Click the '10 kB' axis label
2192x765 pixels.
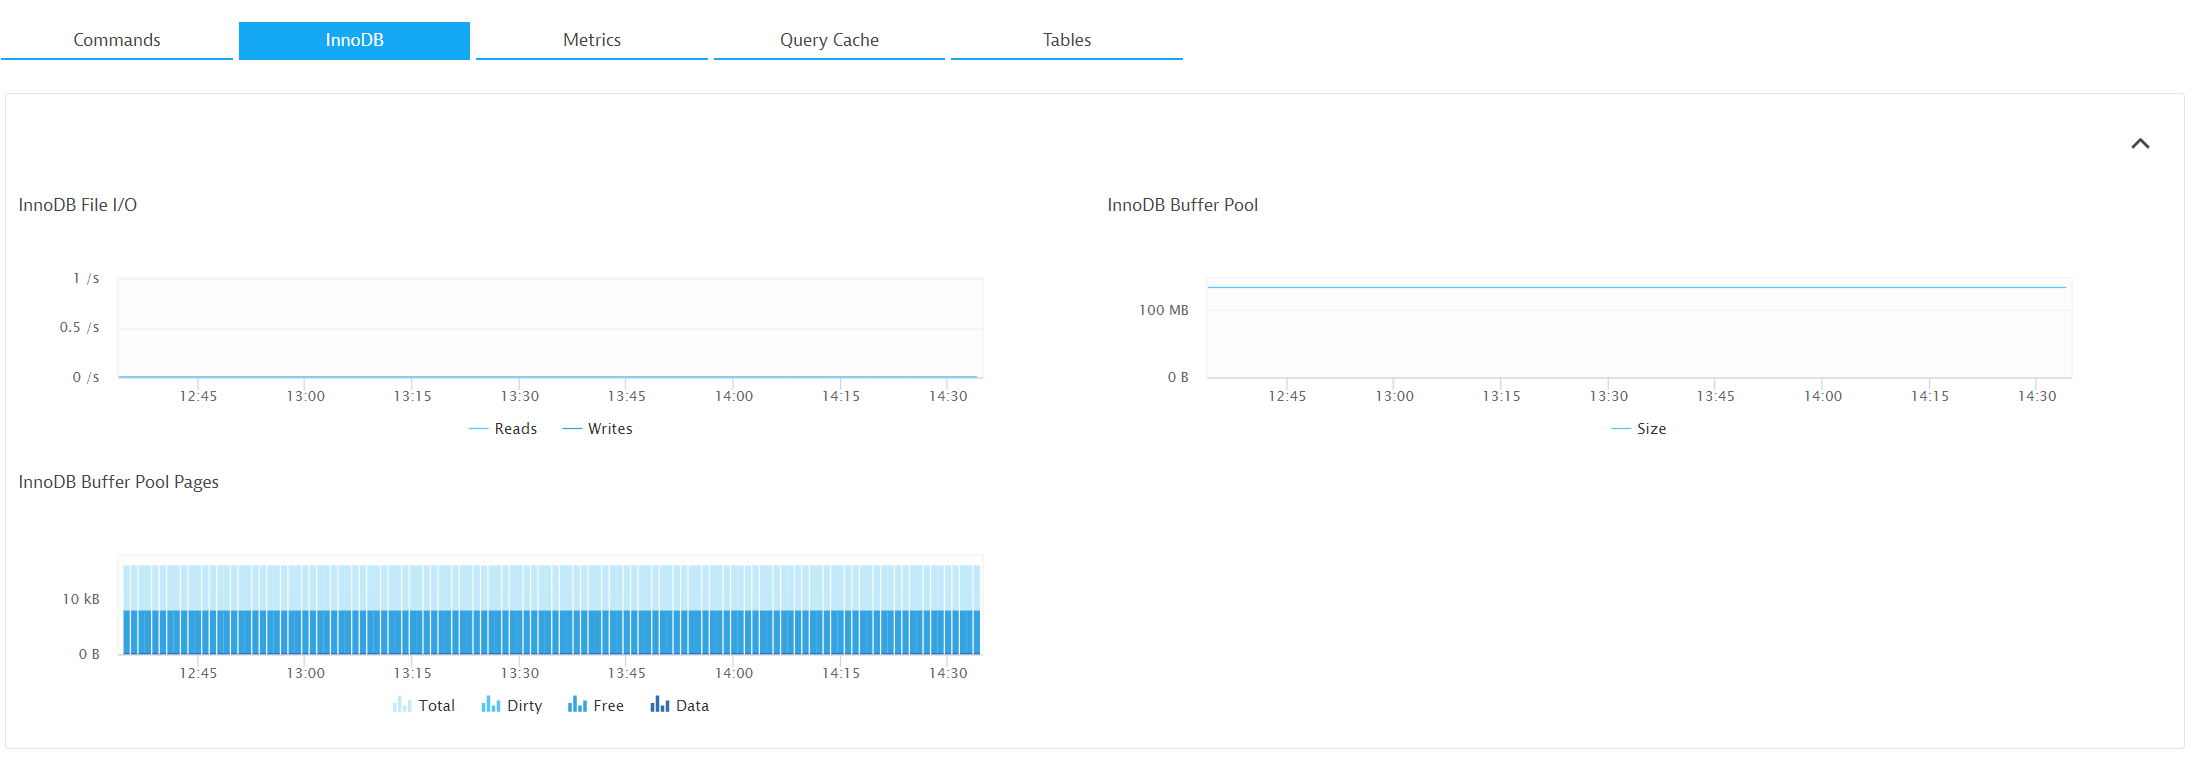pyautogui.click(x=81, y=599)
